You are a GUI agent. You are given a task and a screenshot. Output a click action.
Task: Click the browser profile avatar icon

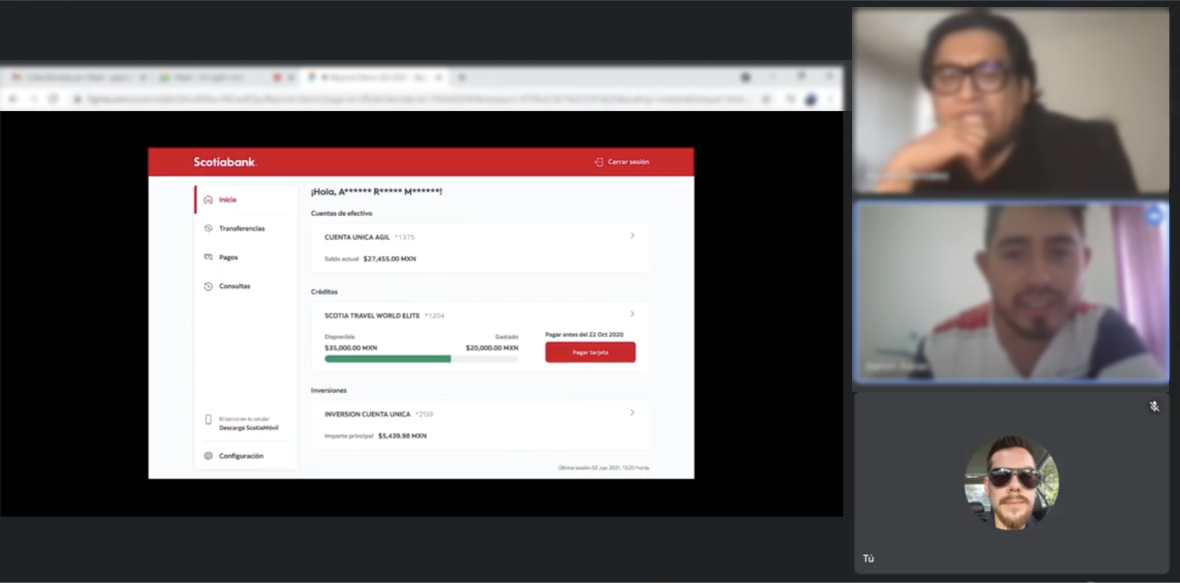[810, 99]
